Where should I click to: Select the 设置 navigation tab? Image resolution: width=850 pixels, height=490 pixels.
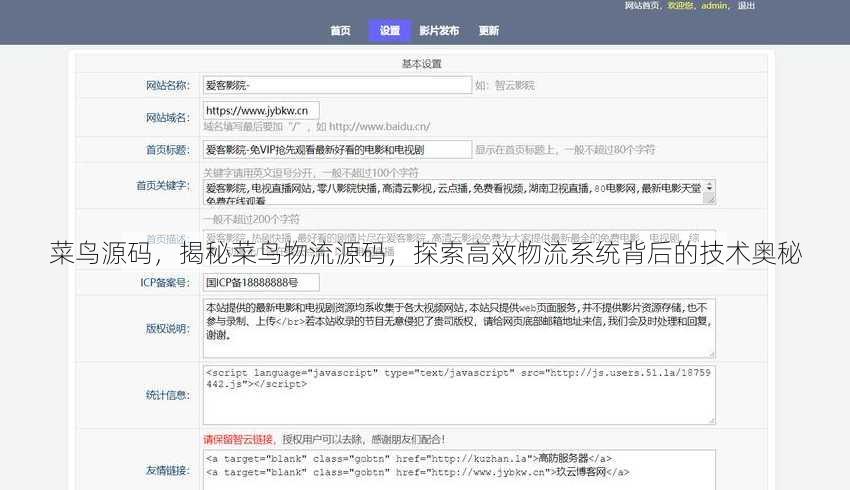tap(389, 30)
